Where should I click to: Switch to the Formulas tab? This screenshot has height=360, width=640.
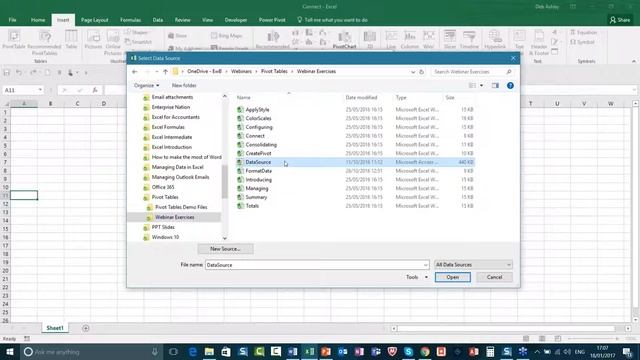pyautogui.click(x=131, y=20)
